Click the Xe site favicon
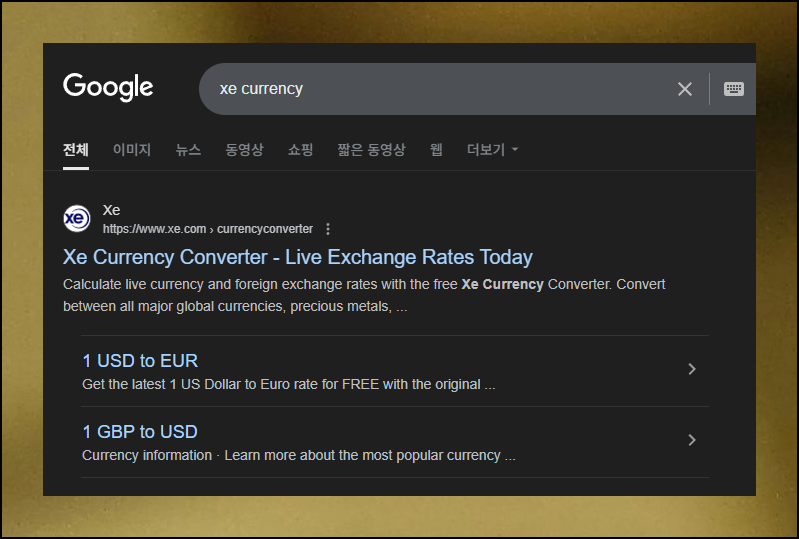 76,219
